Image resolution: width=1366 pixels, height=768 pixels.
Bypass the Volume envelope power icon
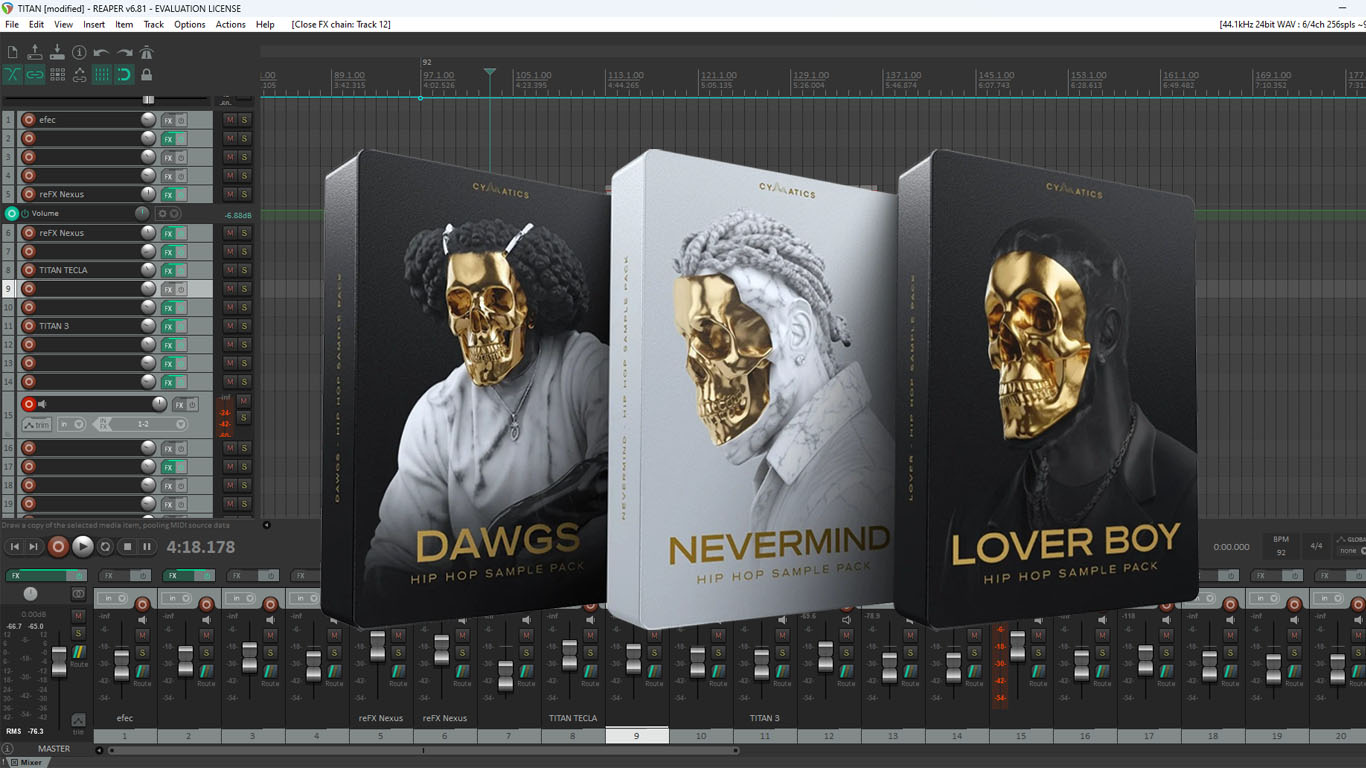pos(25,214)
